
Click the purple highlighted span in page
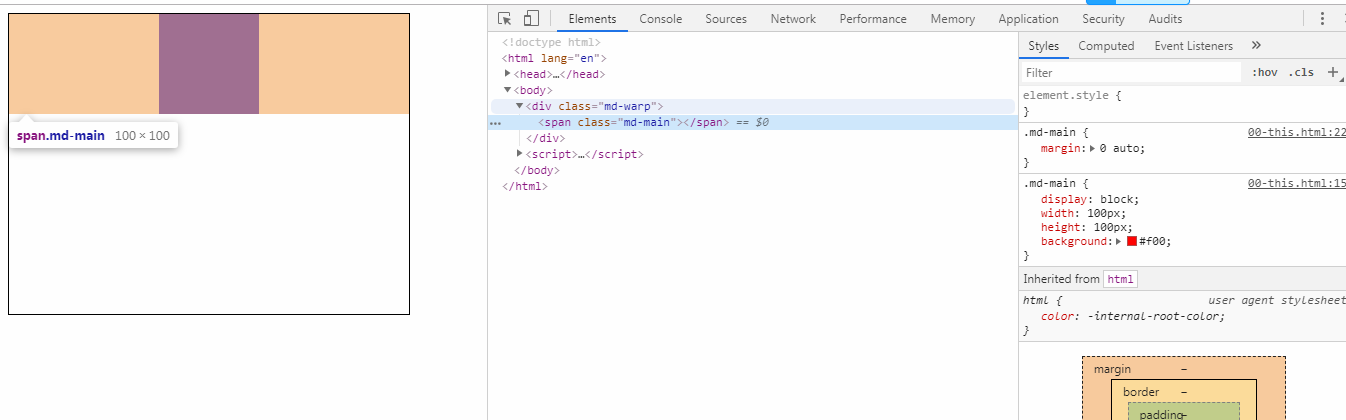click(209, 64)
